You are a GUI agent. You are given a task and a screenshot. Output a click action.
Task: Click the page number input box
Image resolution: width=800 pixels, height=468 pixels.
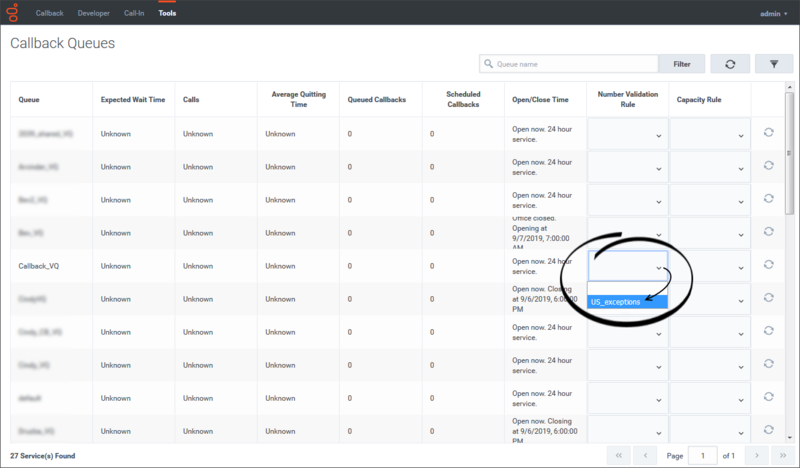pos(703,455)
